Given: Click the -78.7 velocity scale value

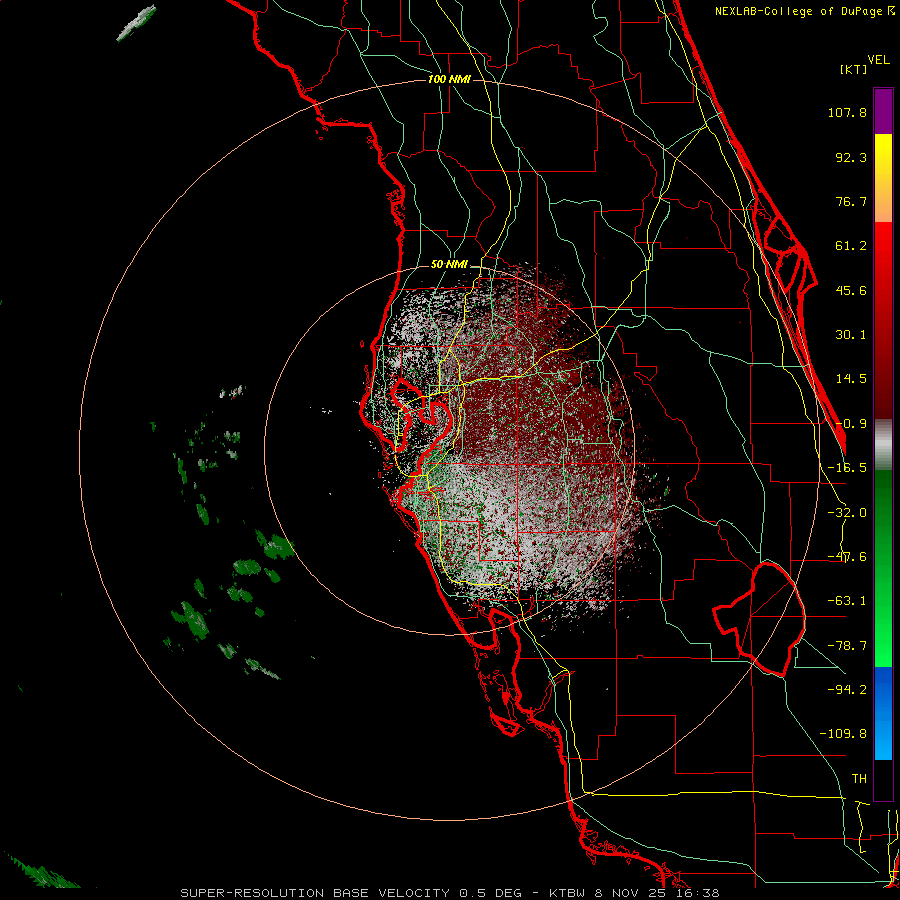Looking at the screenshot, I should point(847,646).
